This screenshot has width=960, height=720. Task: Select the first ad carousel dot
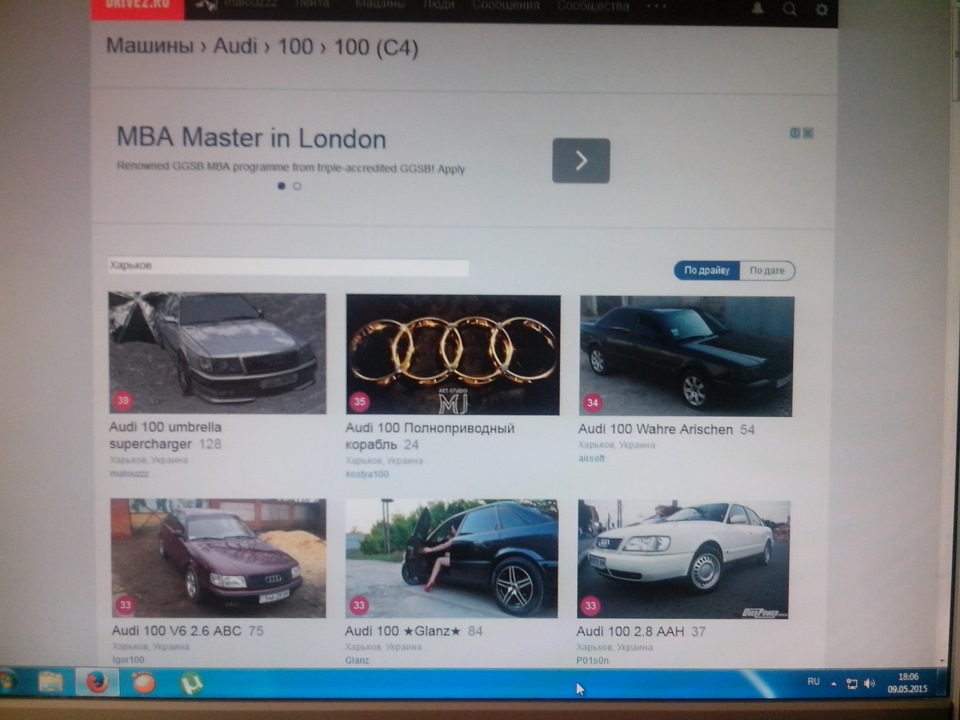tap(282, 186)
